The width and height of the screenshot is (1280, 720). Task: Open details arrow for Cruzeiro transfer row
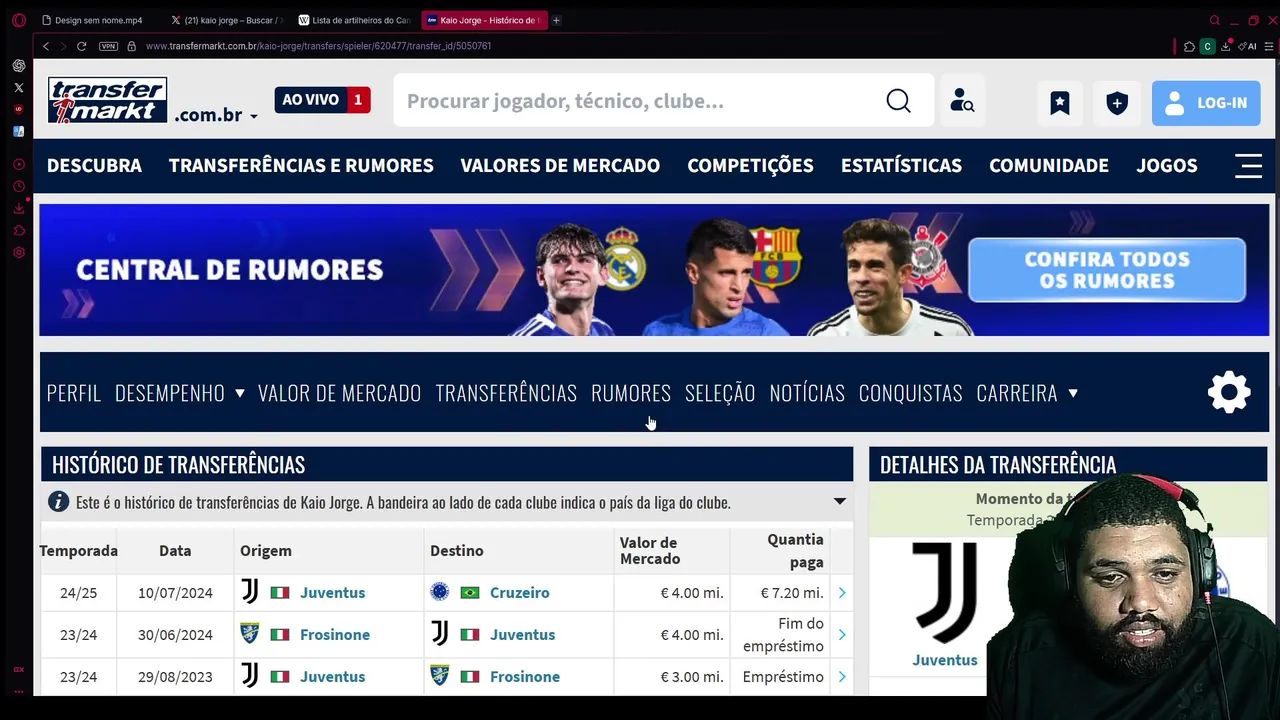(x=842, y=593)
